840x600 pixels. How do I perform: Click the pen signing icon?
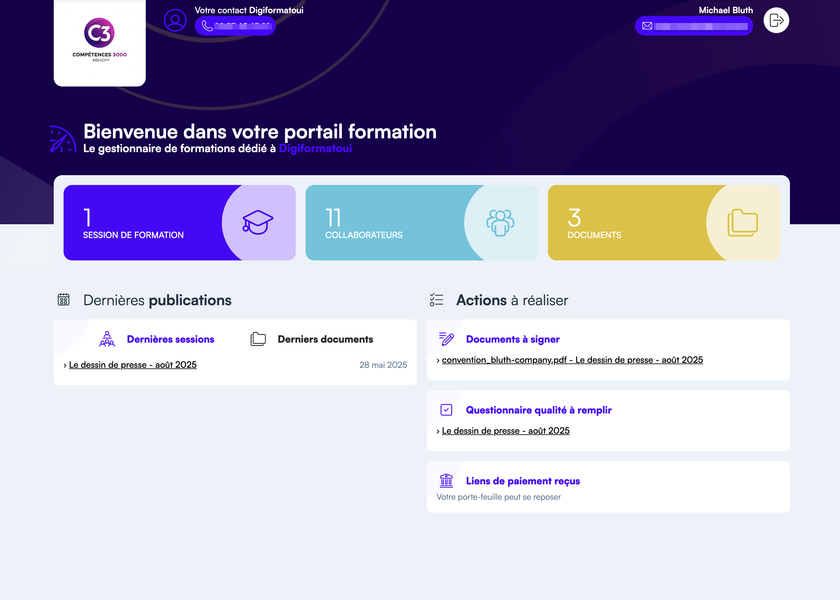coord(446,339)
